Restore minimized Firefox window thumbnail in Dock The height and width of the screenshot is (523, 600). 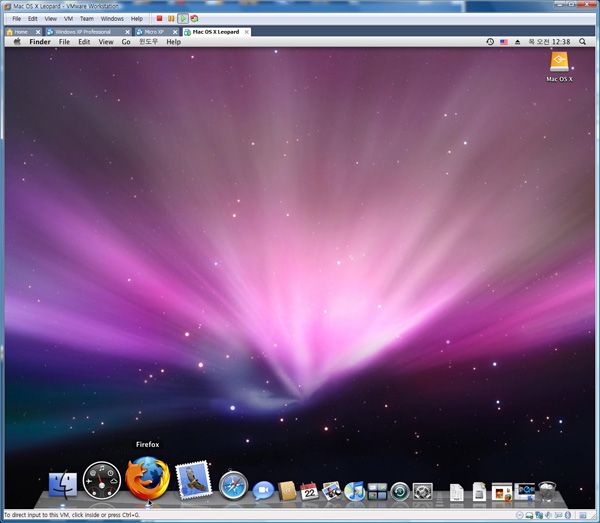(502, 492)
